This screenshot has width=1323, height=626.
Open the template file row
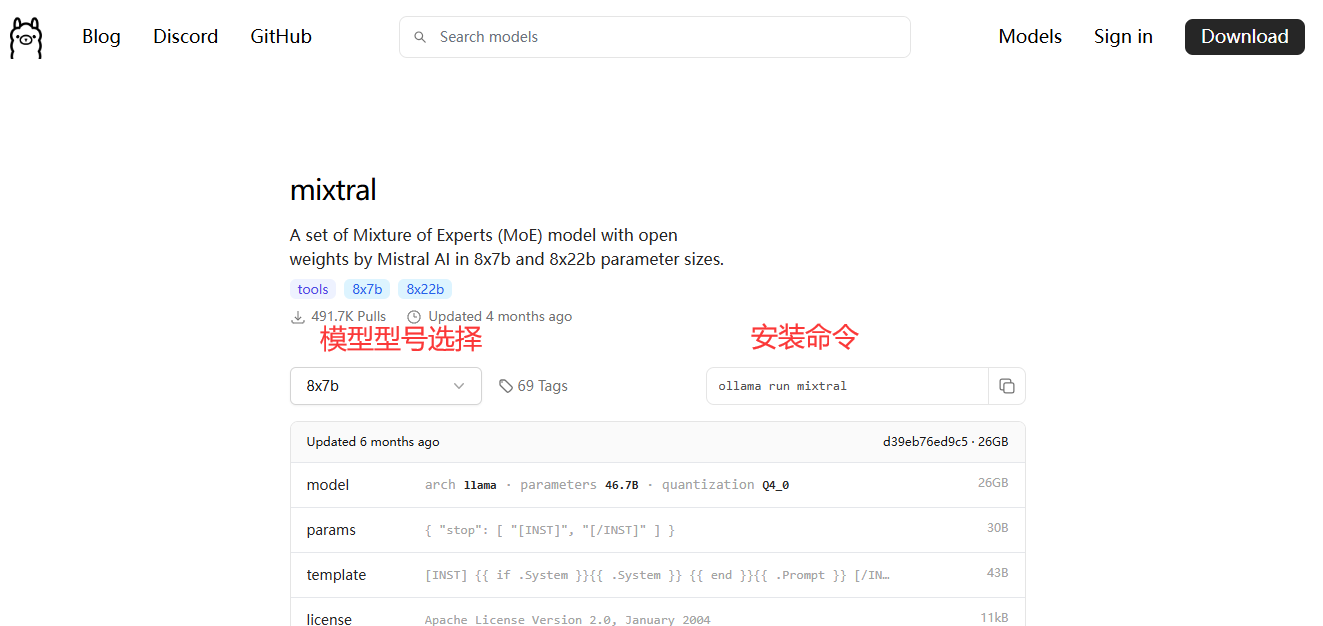pos(657,575)
